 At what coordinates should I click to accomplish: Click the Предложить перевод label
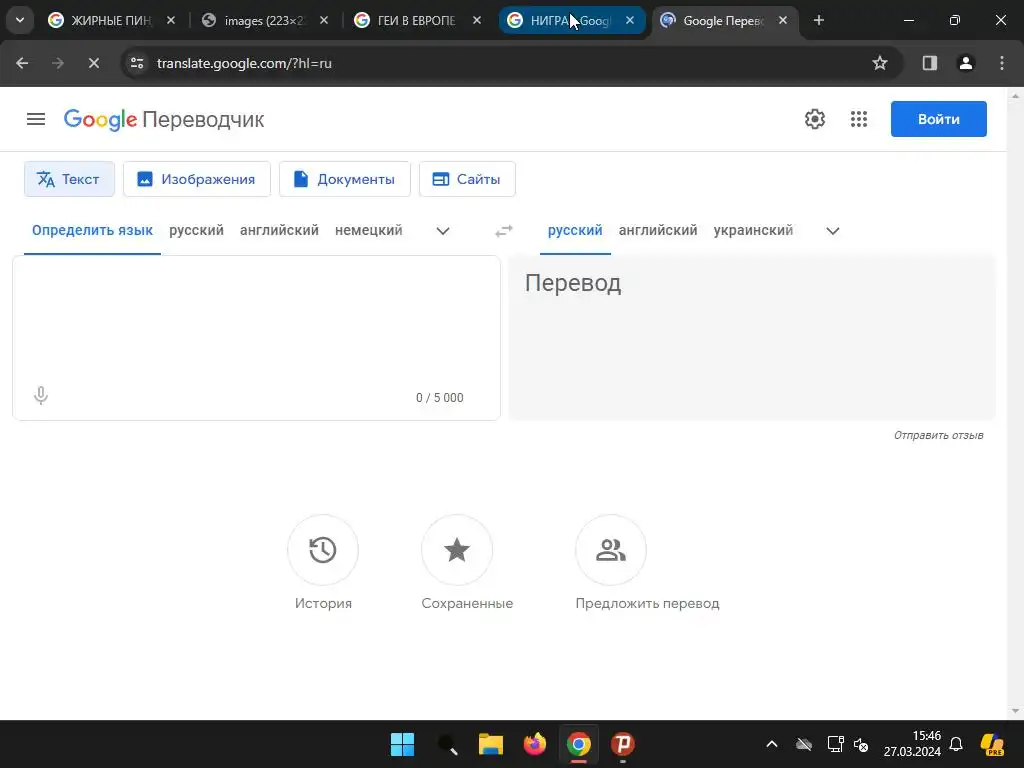(x=647, y=603)
